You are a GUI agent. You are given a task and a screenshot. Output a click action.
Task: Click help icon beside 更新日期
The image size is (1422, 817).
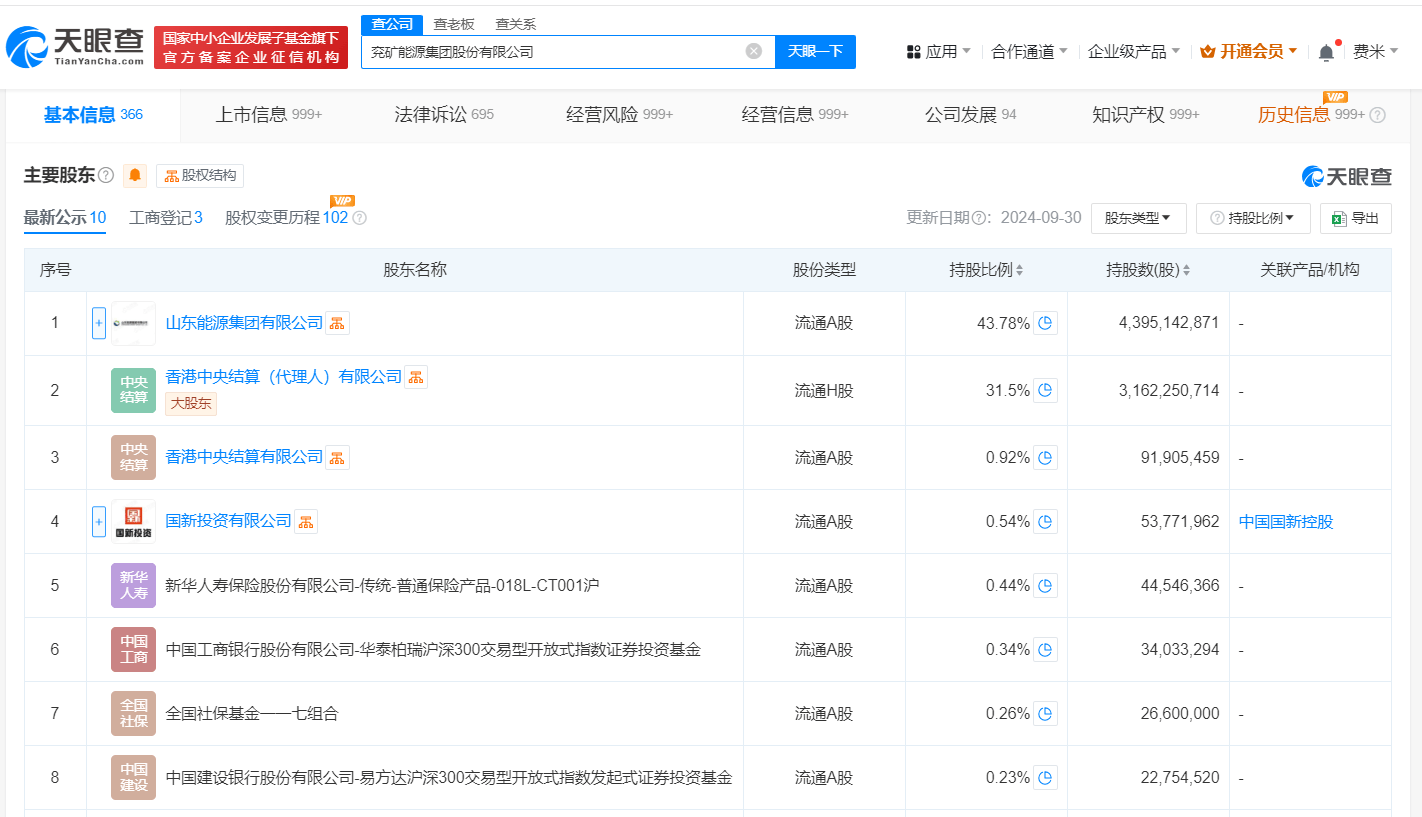point(979,218)
